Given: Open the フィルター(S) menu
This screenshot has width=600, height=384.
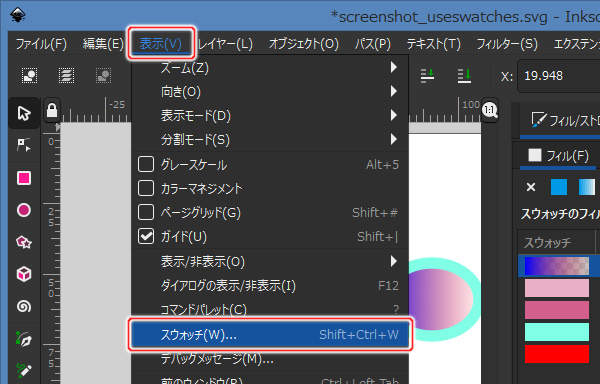Looking at the screenshot, I should (507, 44).
